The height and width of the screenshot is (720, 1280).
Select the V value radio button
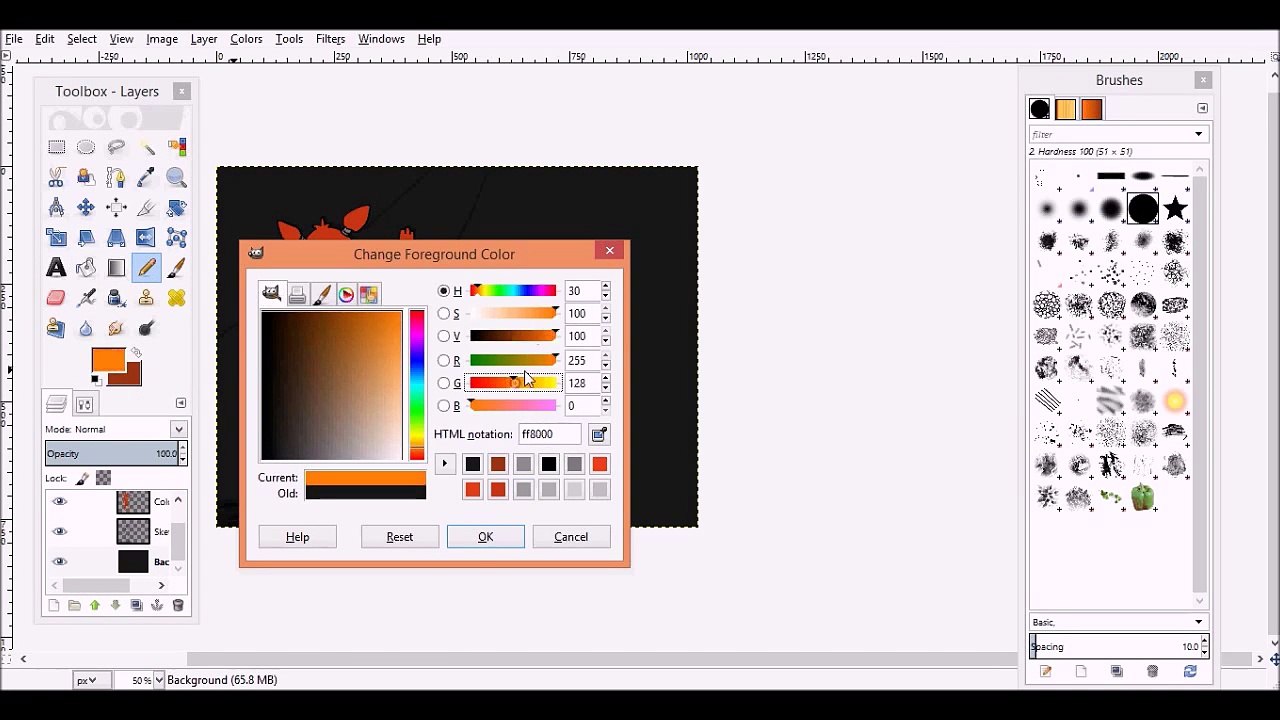[444, 337]
